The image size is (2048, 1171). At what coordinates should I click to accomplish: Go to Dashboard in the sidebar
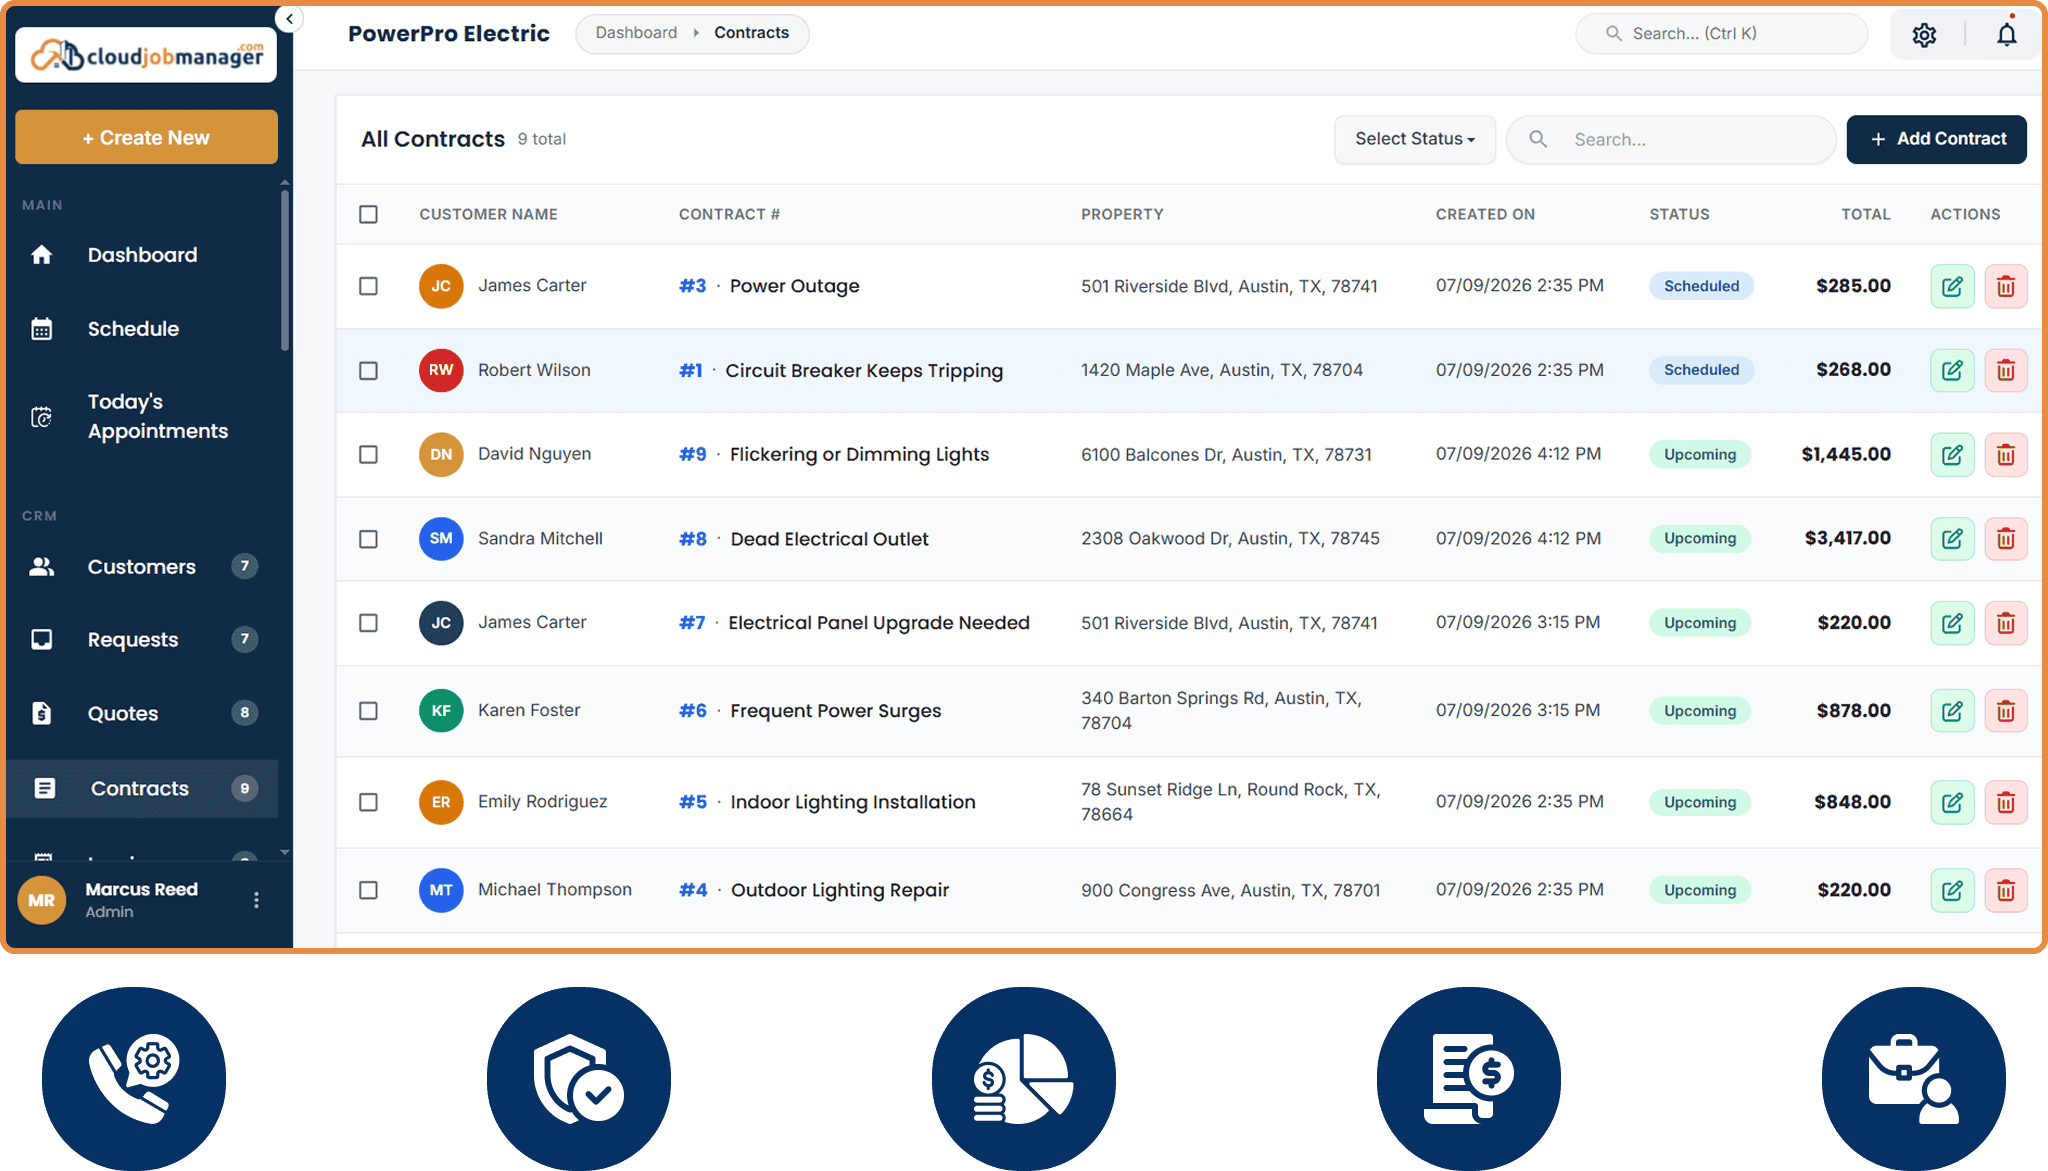coord(142,255)
